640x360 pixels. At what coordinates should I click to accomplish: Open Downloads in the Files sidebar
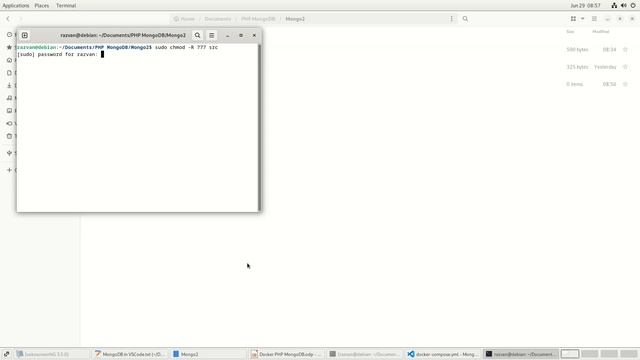pos(9,85)
